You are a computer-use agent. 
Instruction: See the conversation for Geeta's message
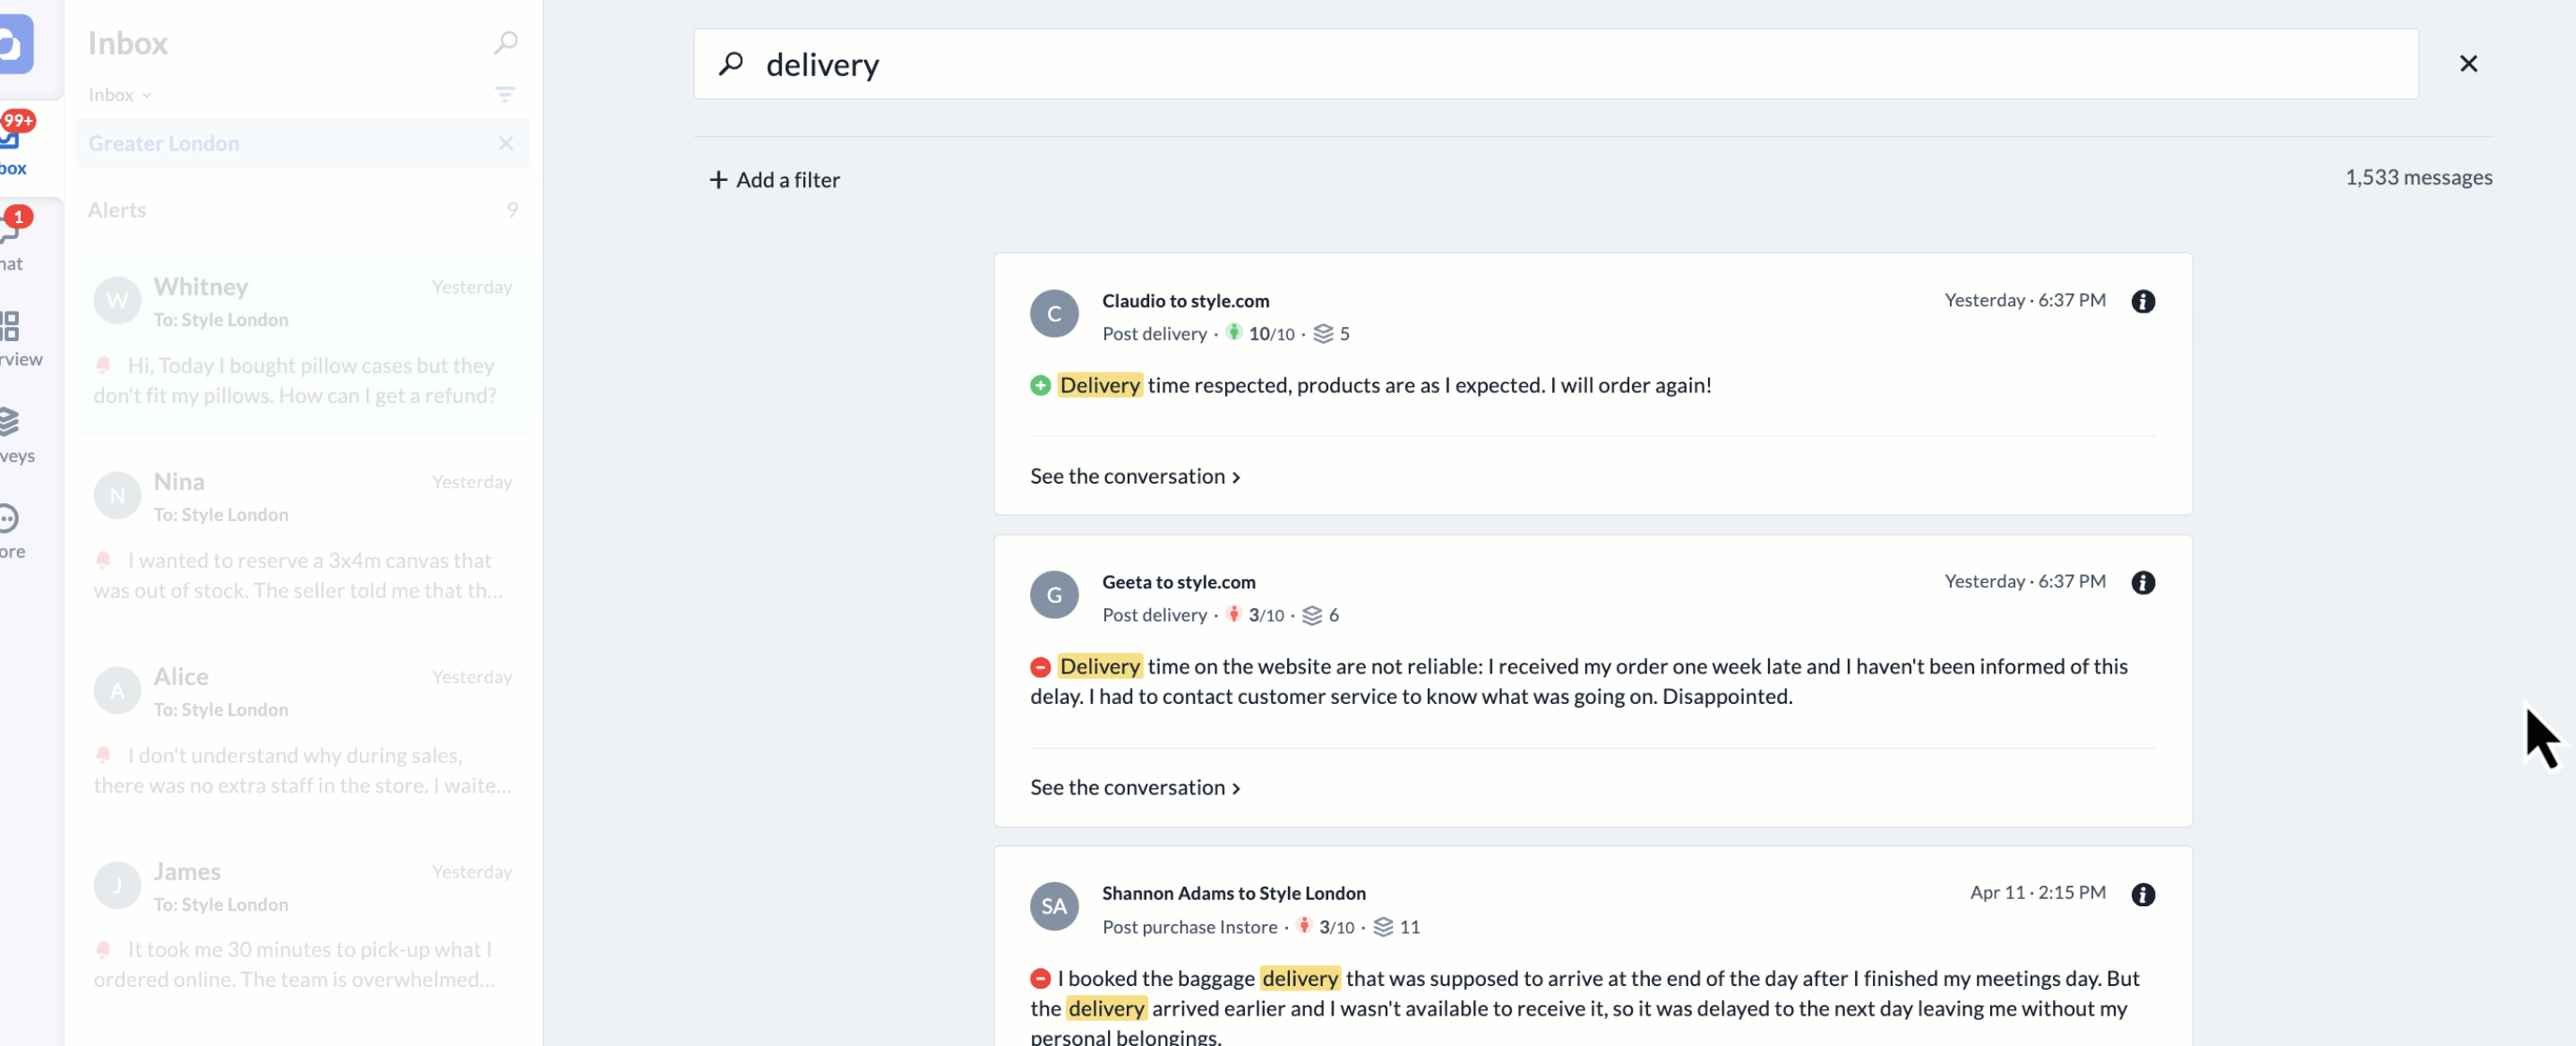1134,788
